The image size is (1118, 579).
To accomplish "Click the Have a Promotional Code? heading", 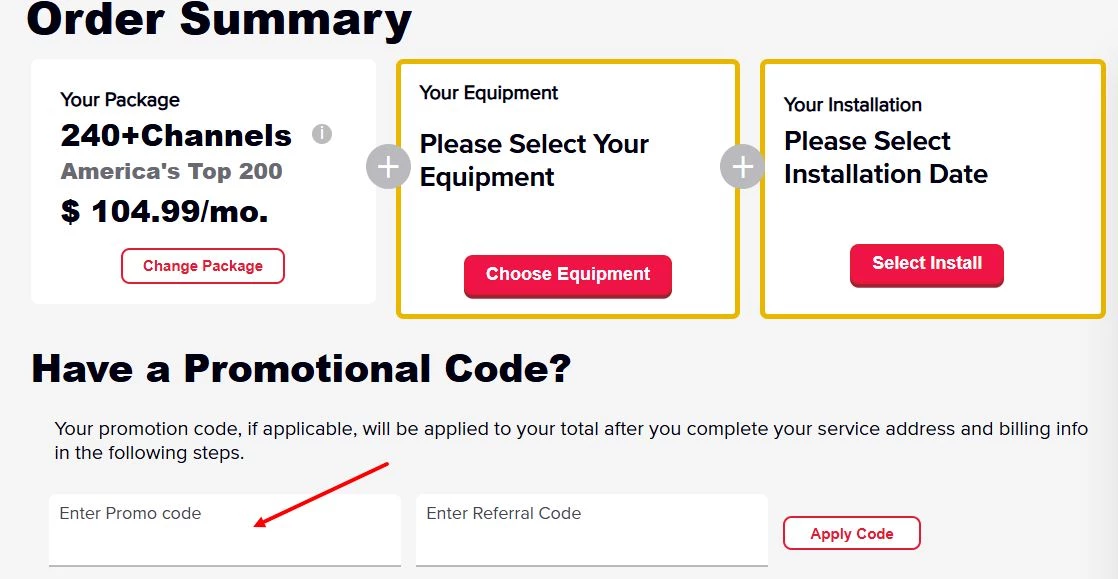I will tap(301, 369).
